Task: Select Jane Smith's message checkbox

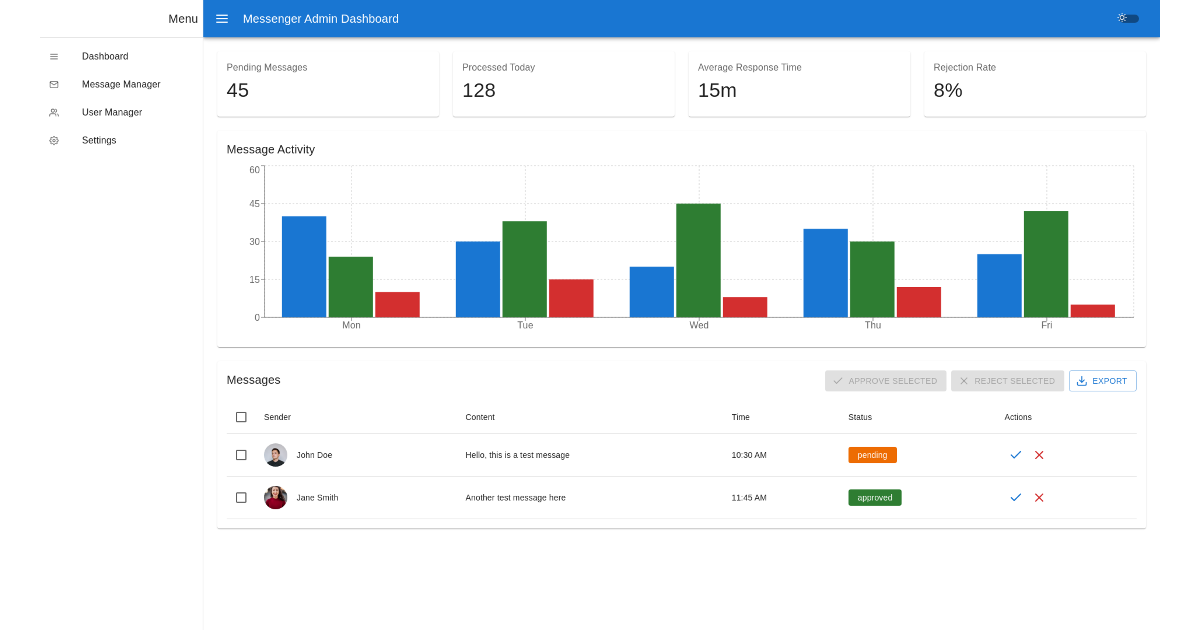Action: 241,497
